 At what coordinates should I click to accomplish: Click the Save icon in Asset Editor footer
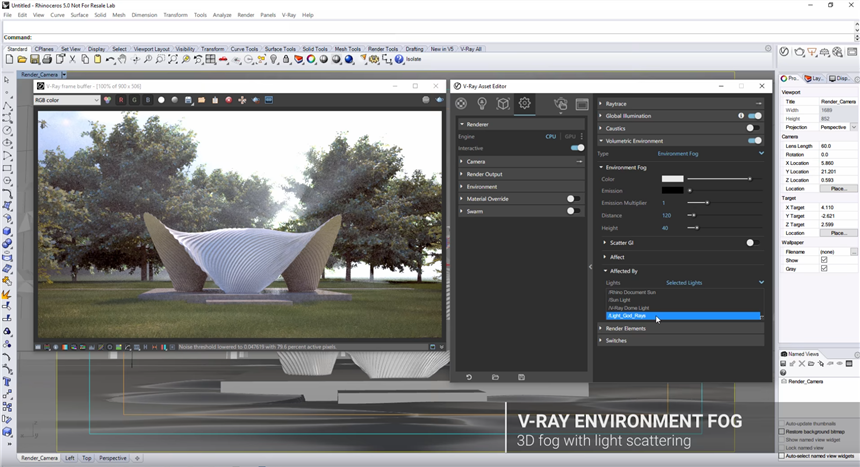click(x=521, y=377)
